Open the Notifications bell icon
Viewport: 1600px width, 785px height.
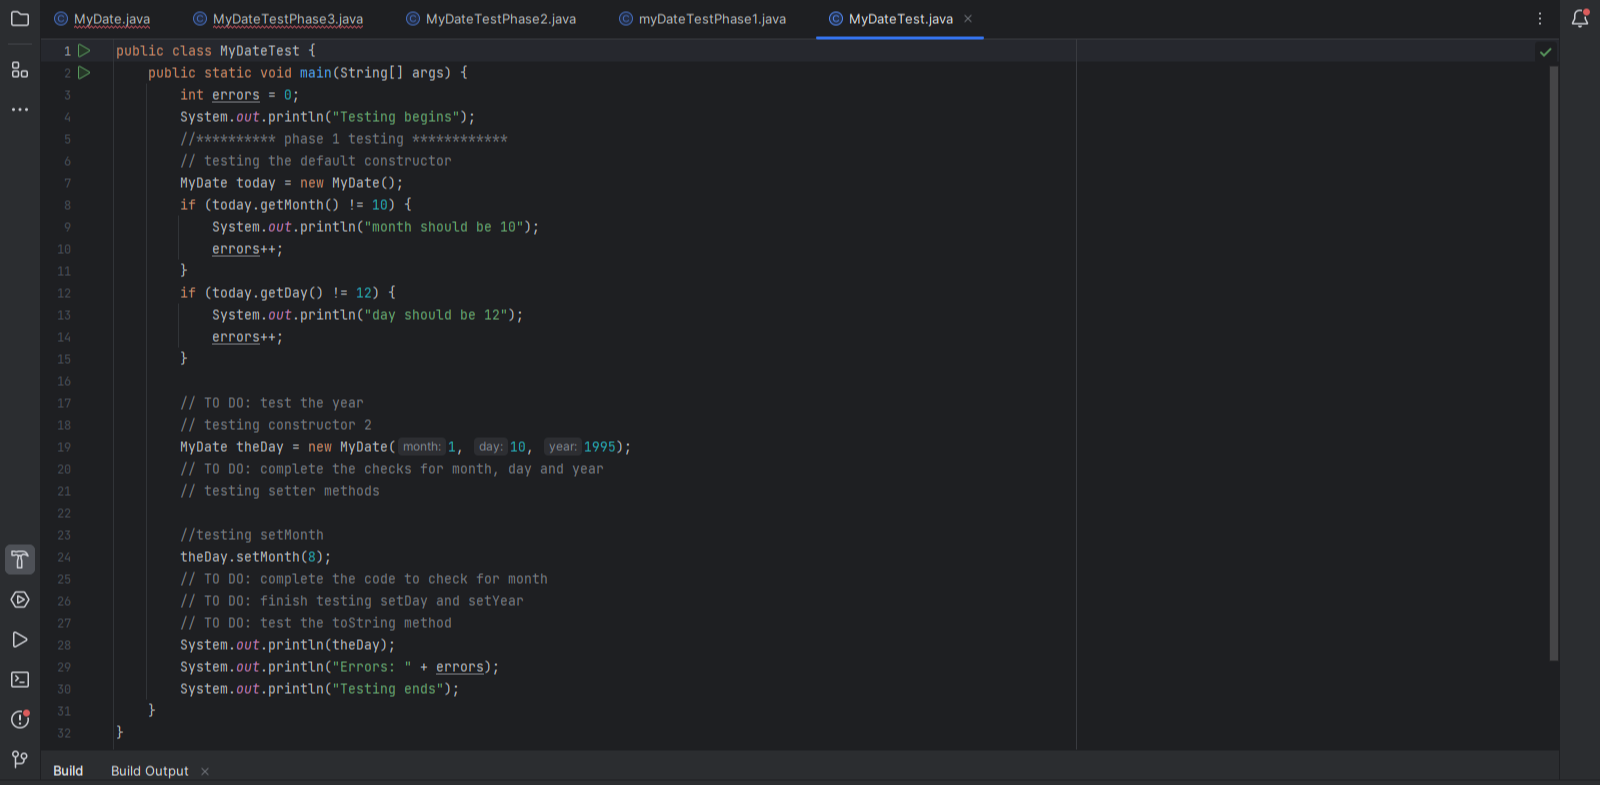[x=1580, y=18]
